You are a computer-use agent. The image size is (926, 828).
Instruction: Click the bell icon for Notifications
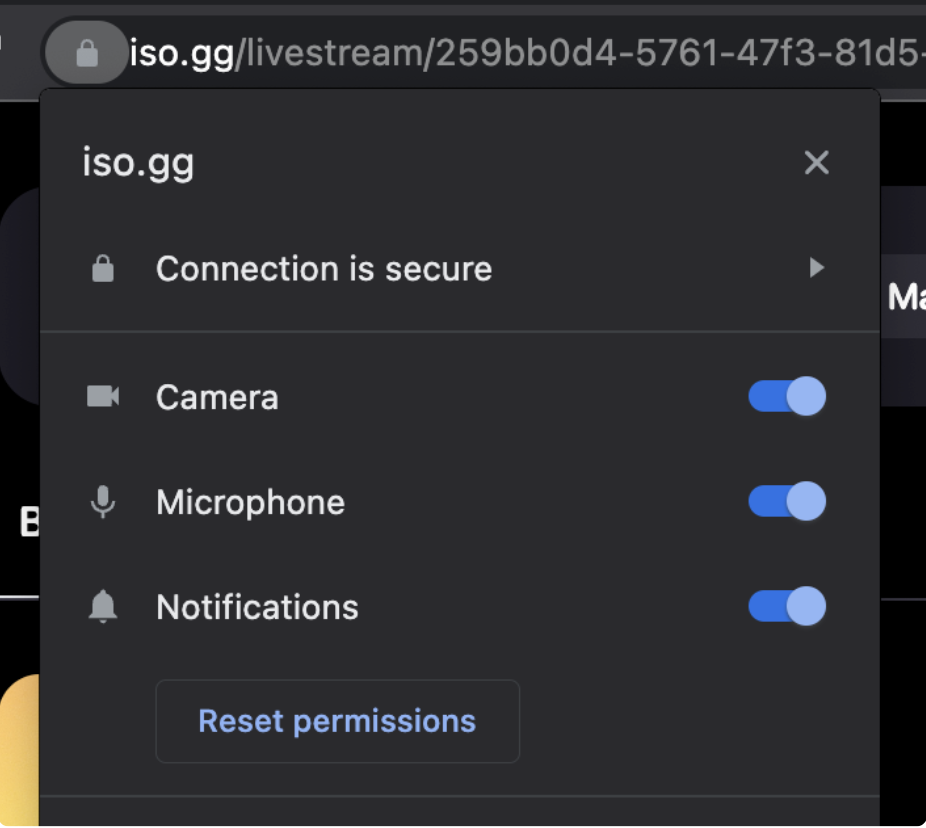[103, 607]
